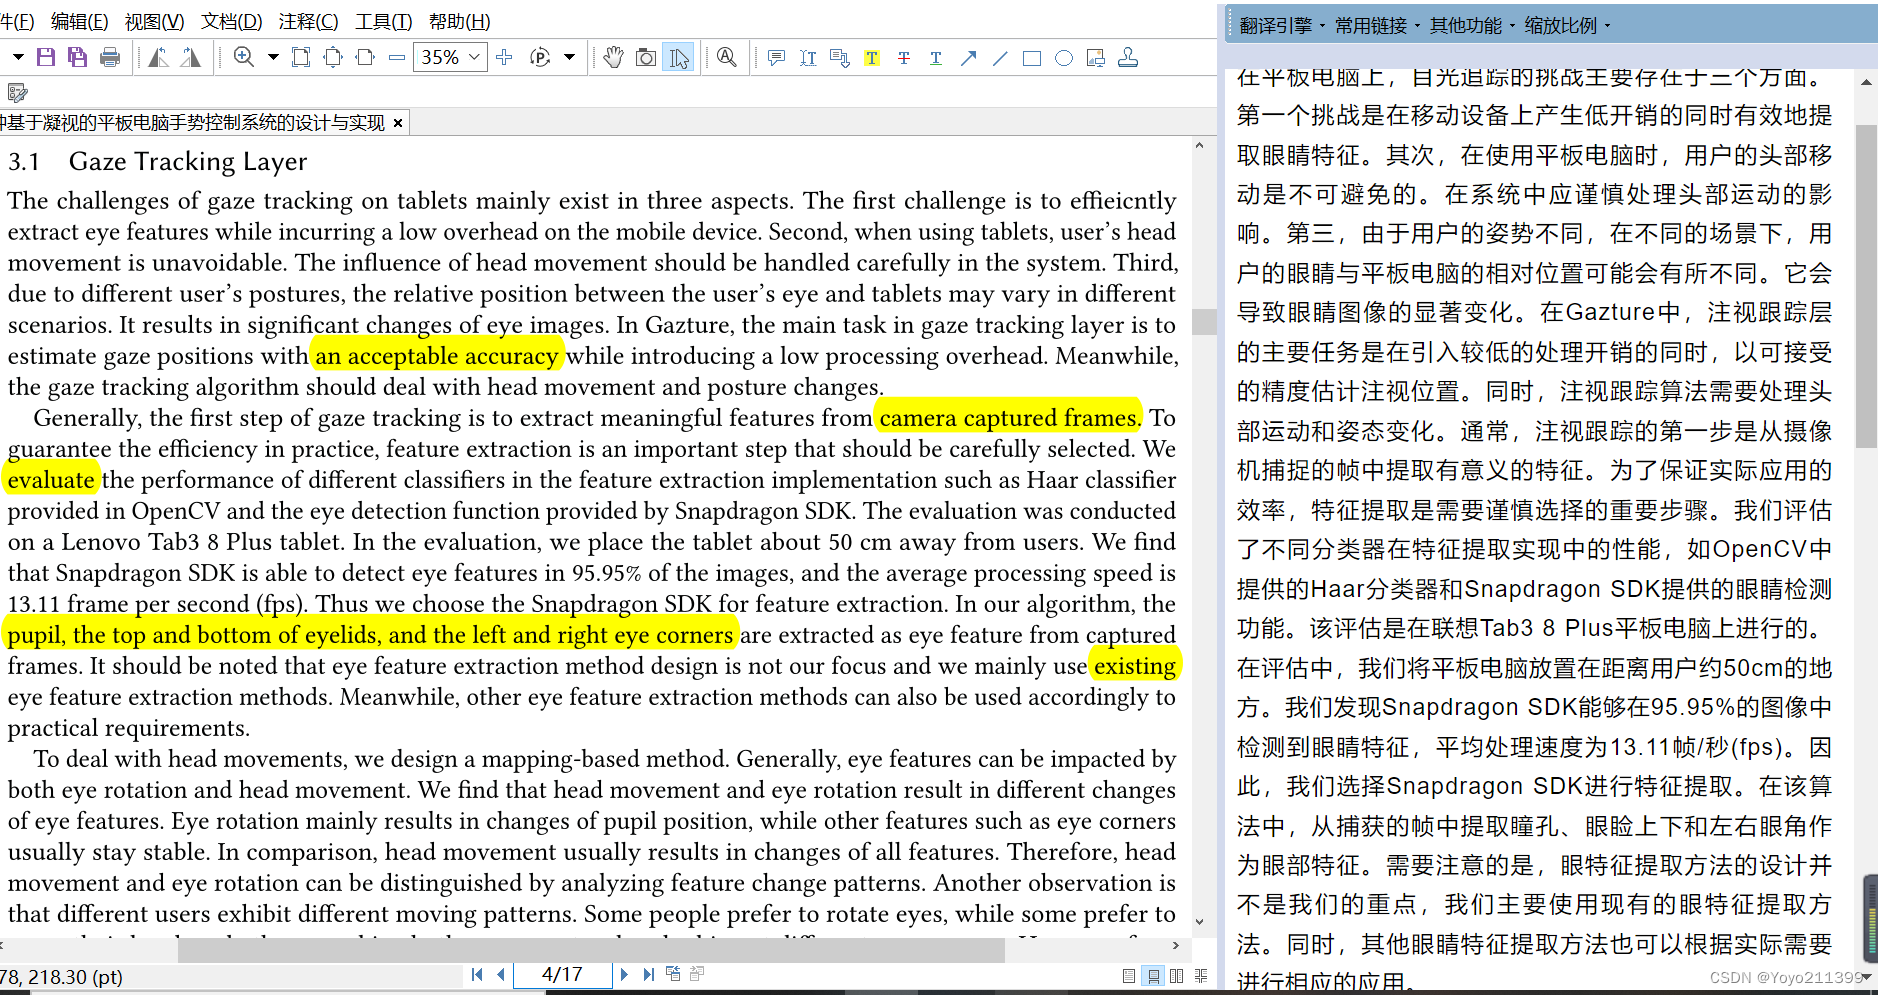This screenshot has height=995, width=1878.
Task: Select the Zoom In magnifier tool
Action: point(243,58)
